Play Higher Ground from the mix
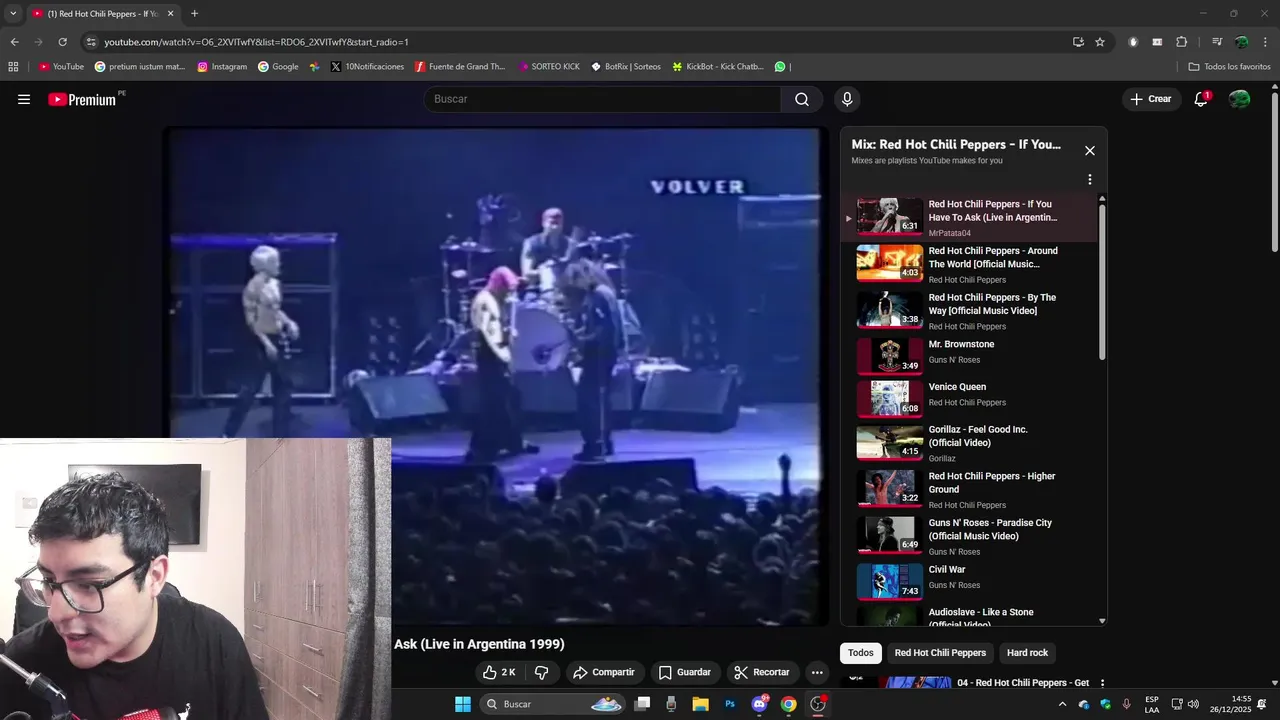Image resolution: width=1280 pixels, height=720 pixels. point(969,490)
